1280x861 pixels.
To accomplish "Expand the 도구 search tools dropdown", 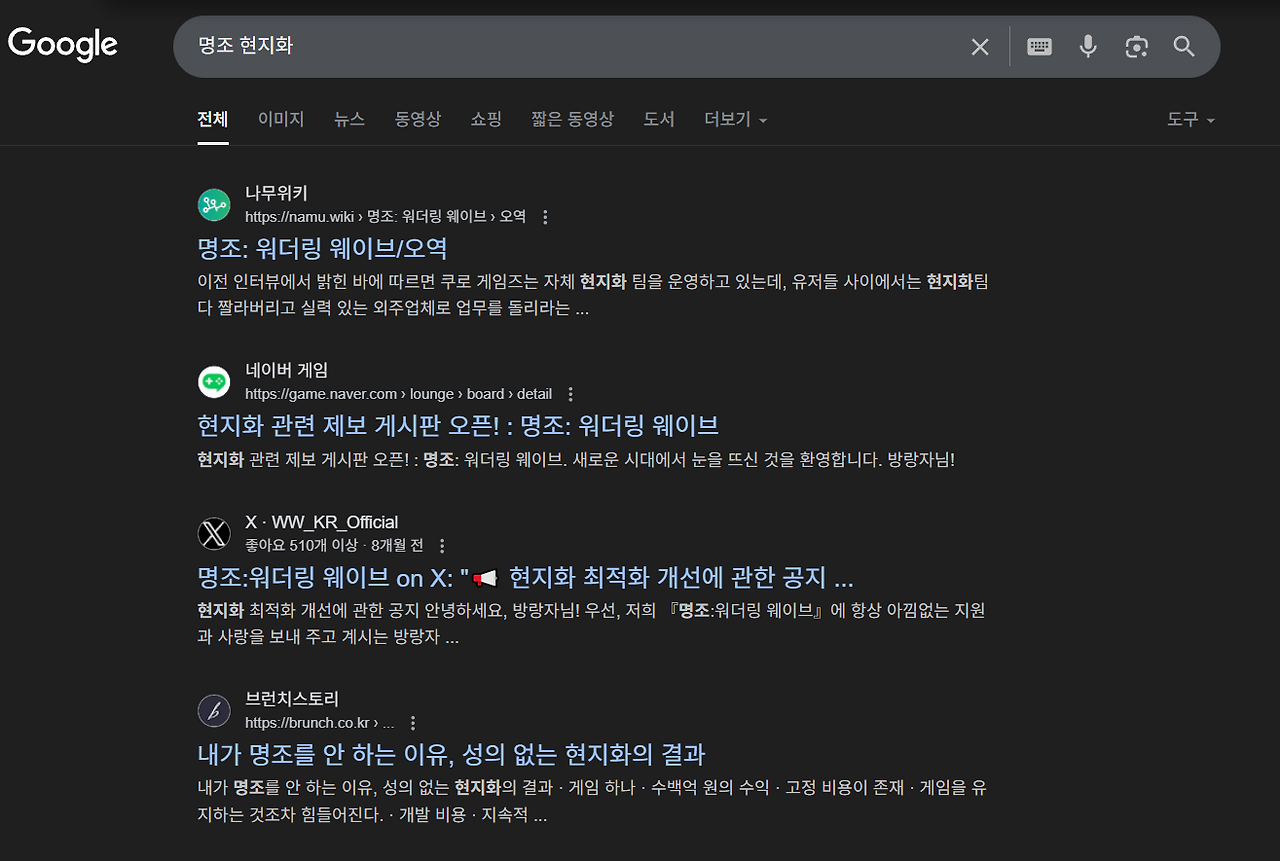I will pos(1190,119).
